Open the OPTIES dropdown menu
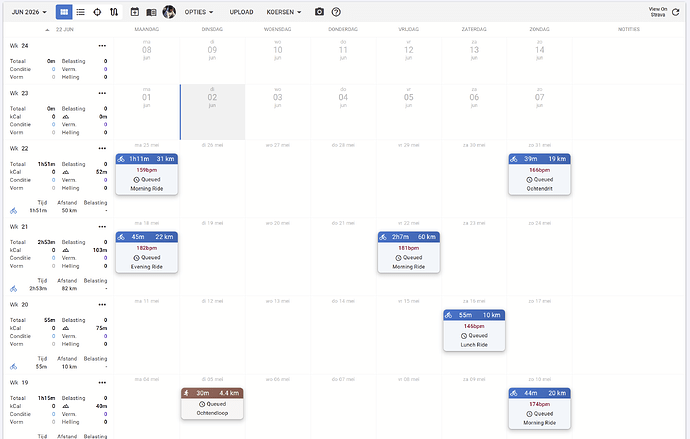690x439 pixels. tap(199, 12)
